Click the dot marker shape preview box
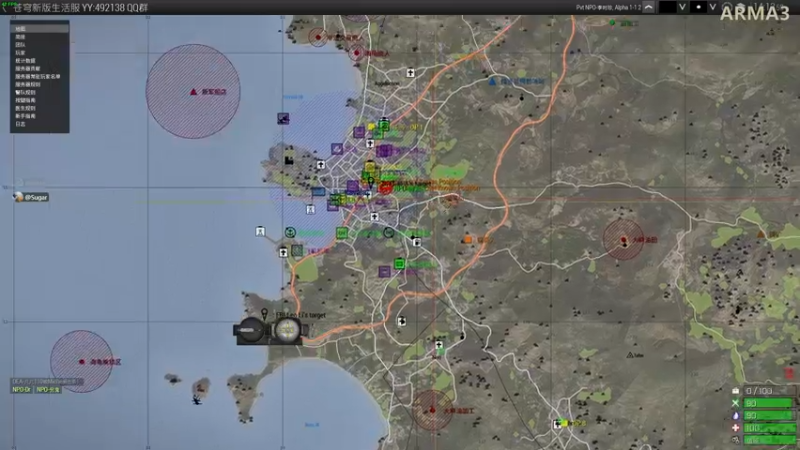The image size is (800, 450). coord(698,7)
